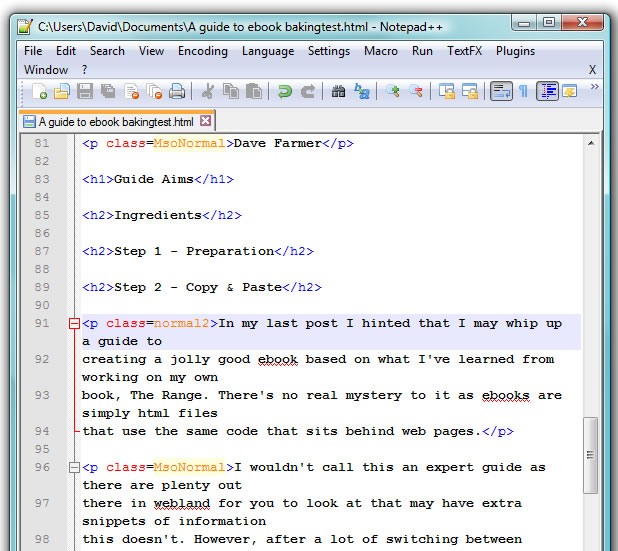Cut selection with the scissors icon
This screenshot has height=551, width=618.
click(208, 92)
